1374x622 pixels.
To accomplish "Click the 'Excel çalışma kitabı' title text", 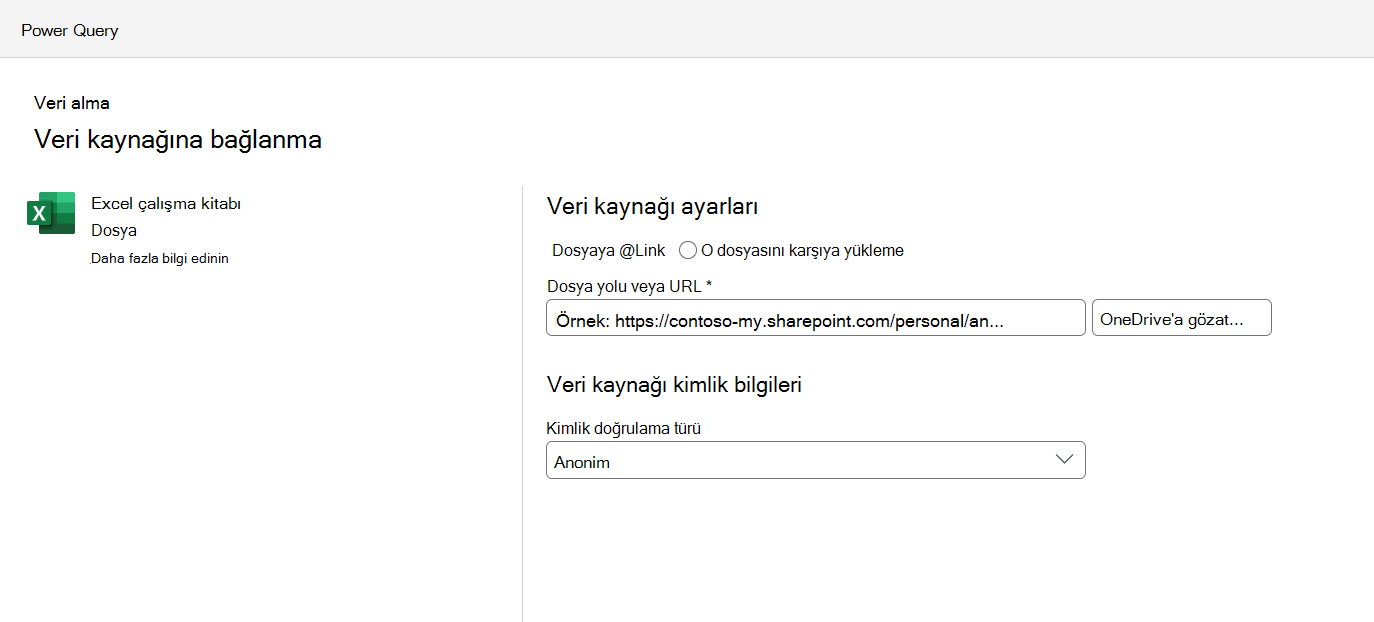I will click(x=166, y=204).
